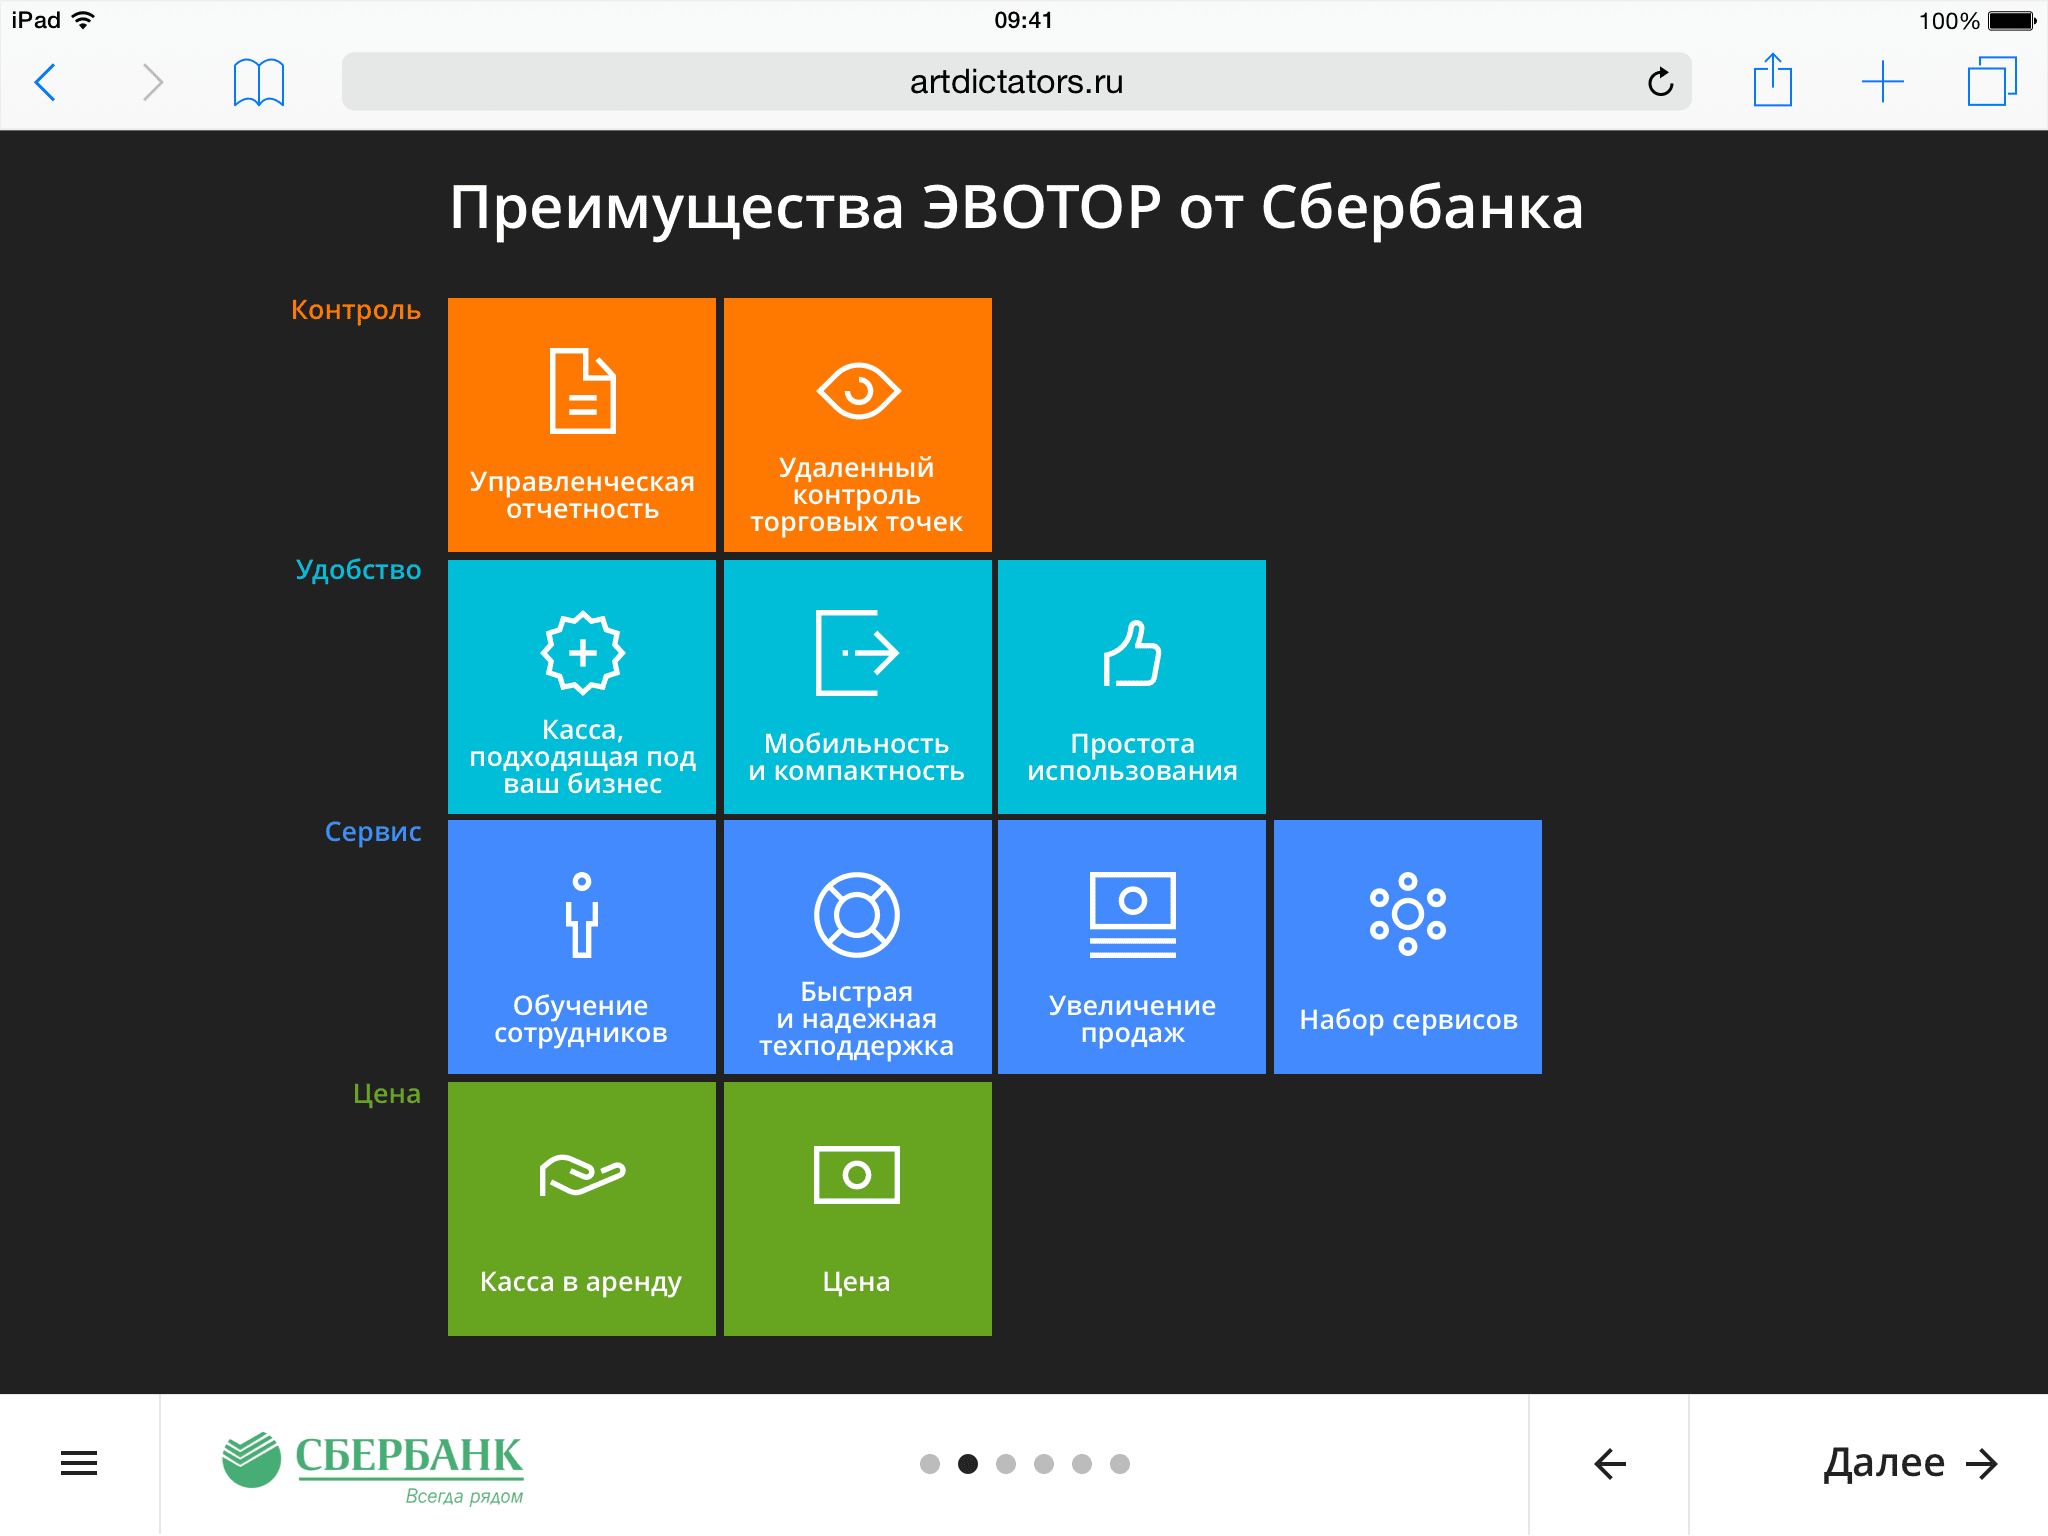Image resolution: width=2048 pixels, height=1536 pixels.
Task: Select the Мобильность и компактность tile
Action: [857, 686]
